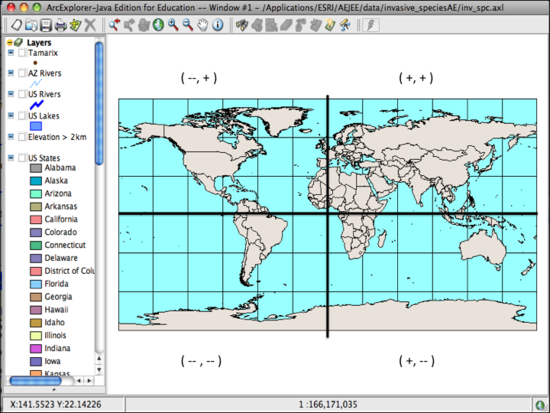Click the greyed Attributes table icon
This screenshot has height=413, width=550.
[x=315, y=25]
